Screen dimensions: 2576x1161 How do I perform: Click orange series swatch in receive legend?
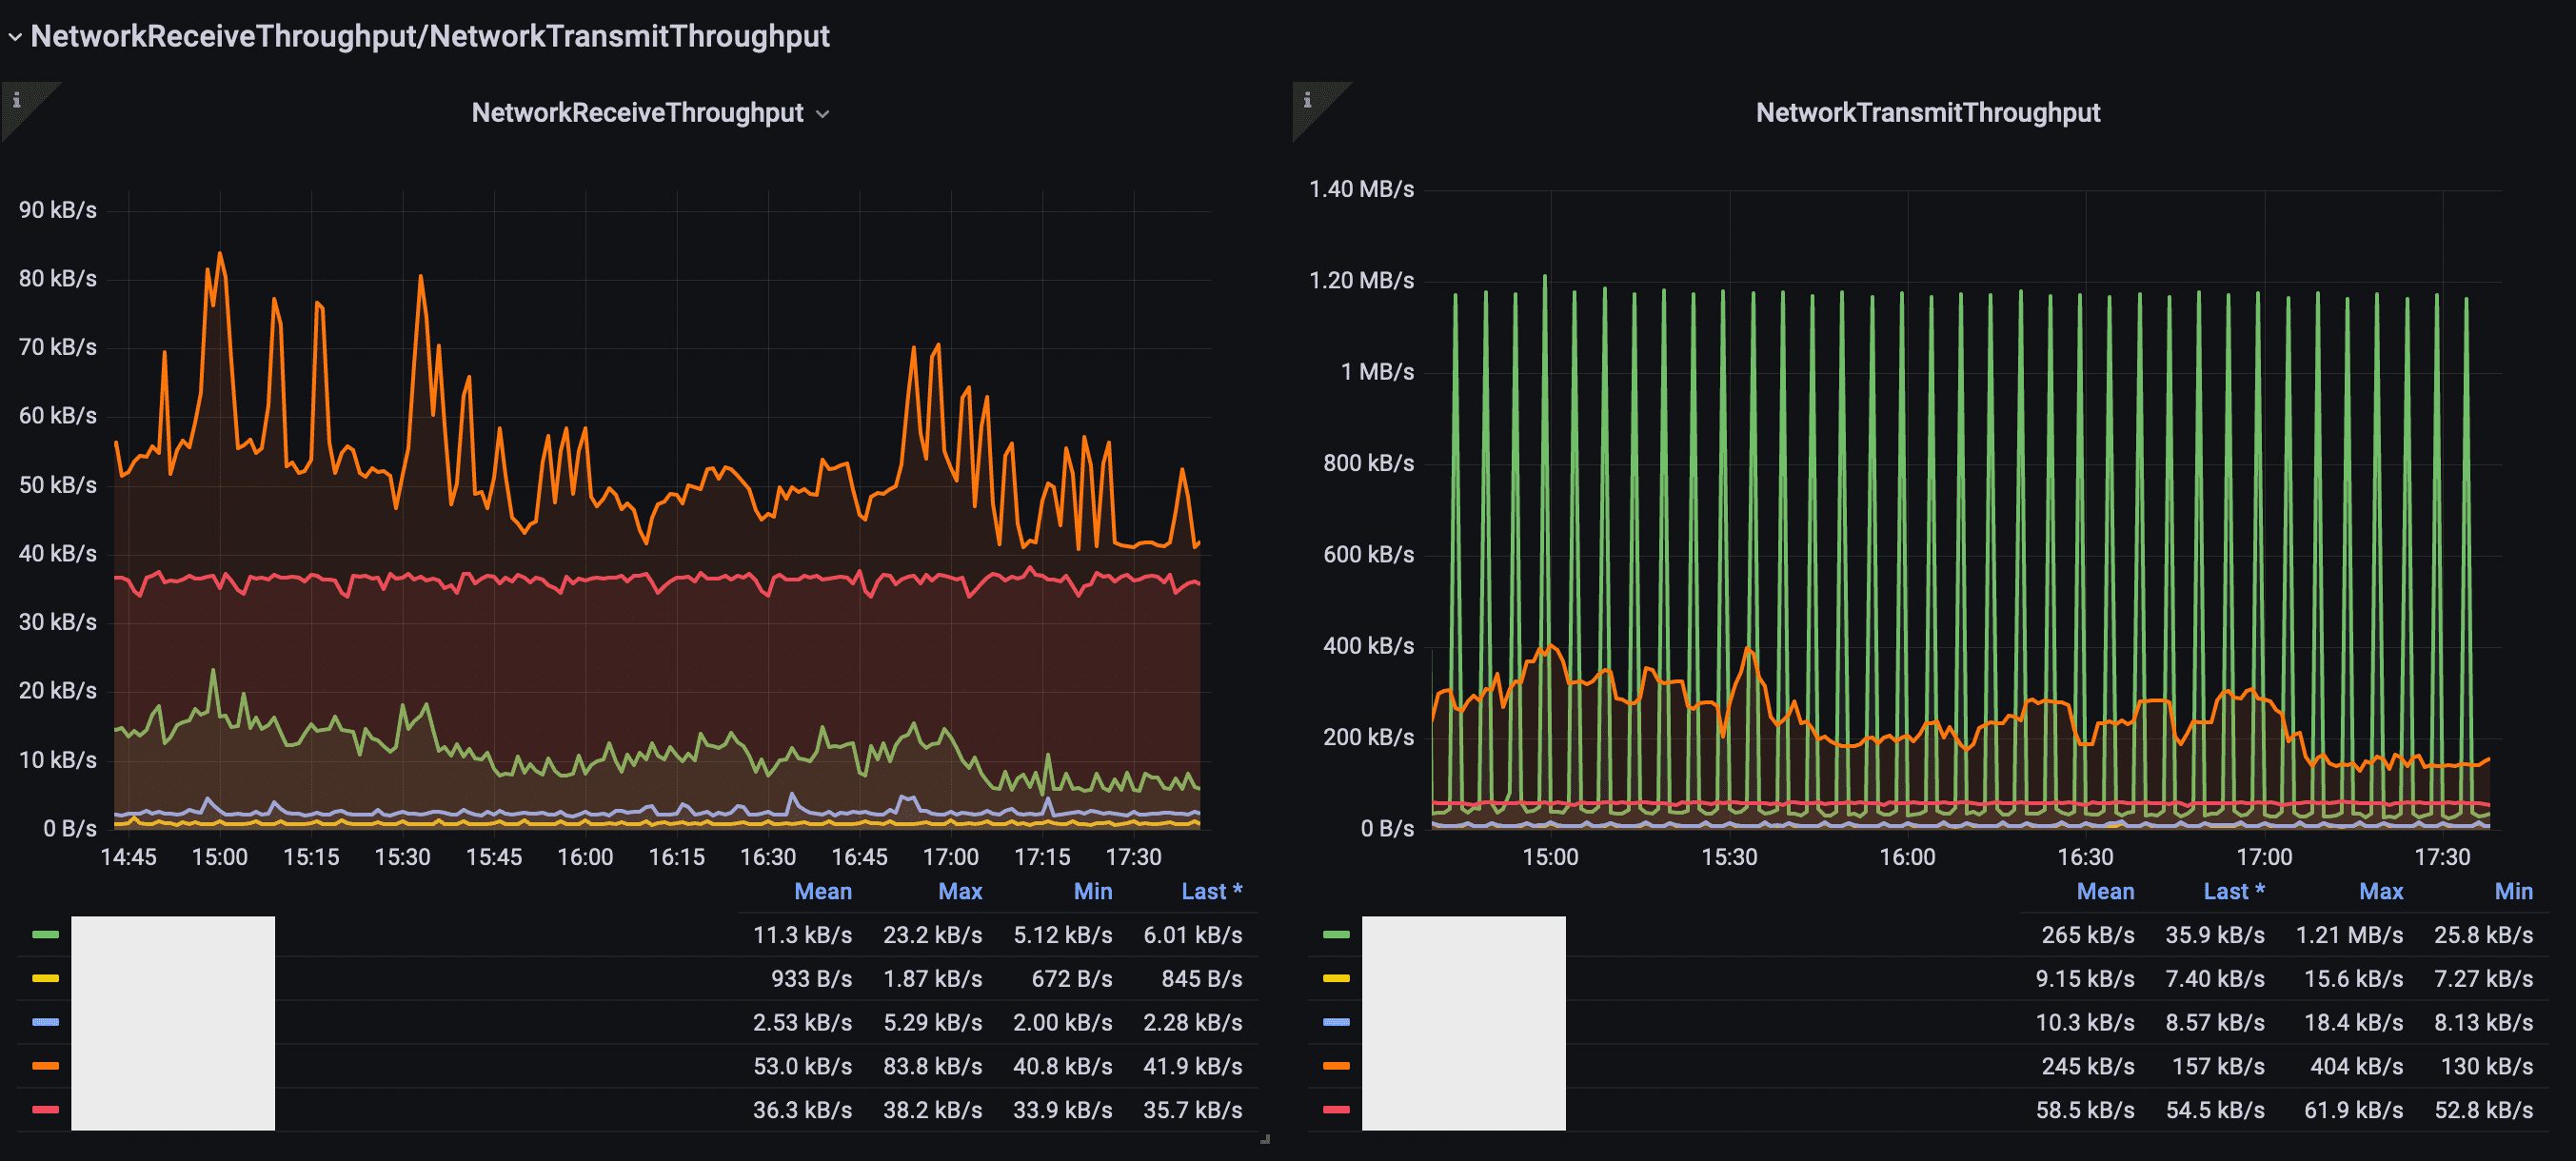[x=45, y=1066]
